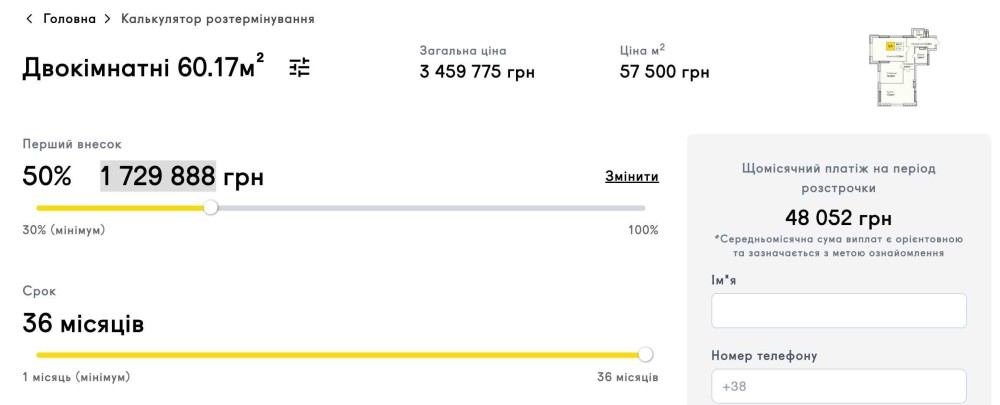Click the back chevron before Головна
The height and width of the screenshot is (405, 1000).
click(30, 19)
